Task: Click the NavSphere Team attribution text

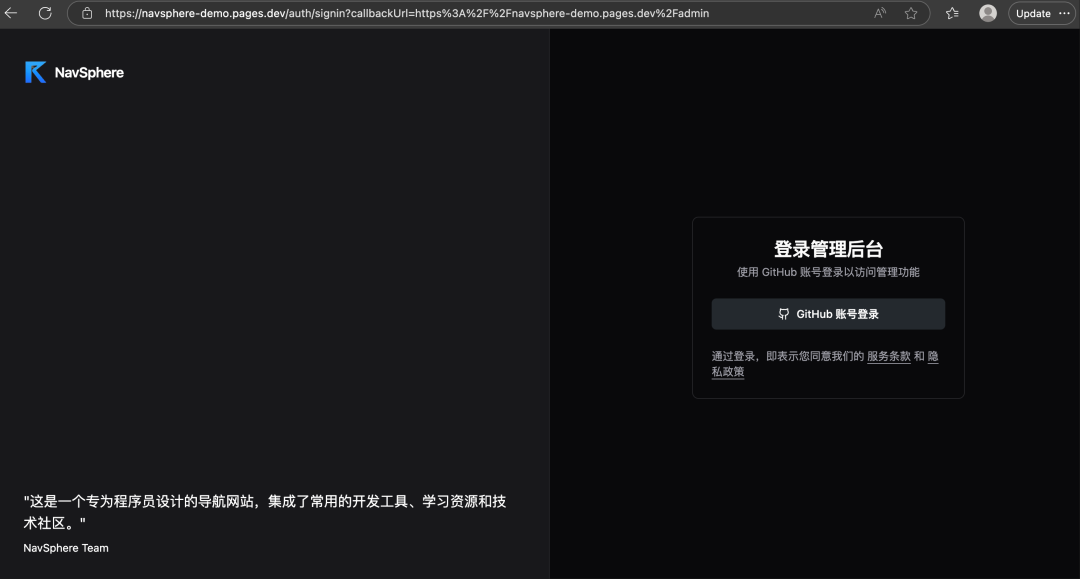Action: click(x=65, y=547)
